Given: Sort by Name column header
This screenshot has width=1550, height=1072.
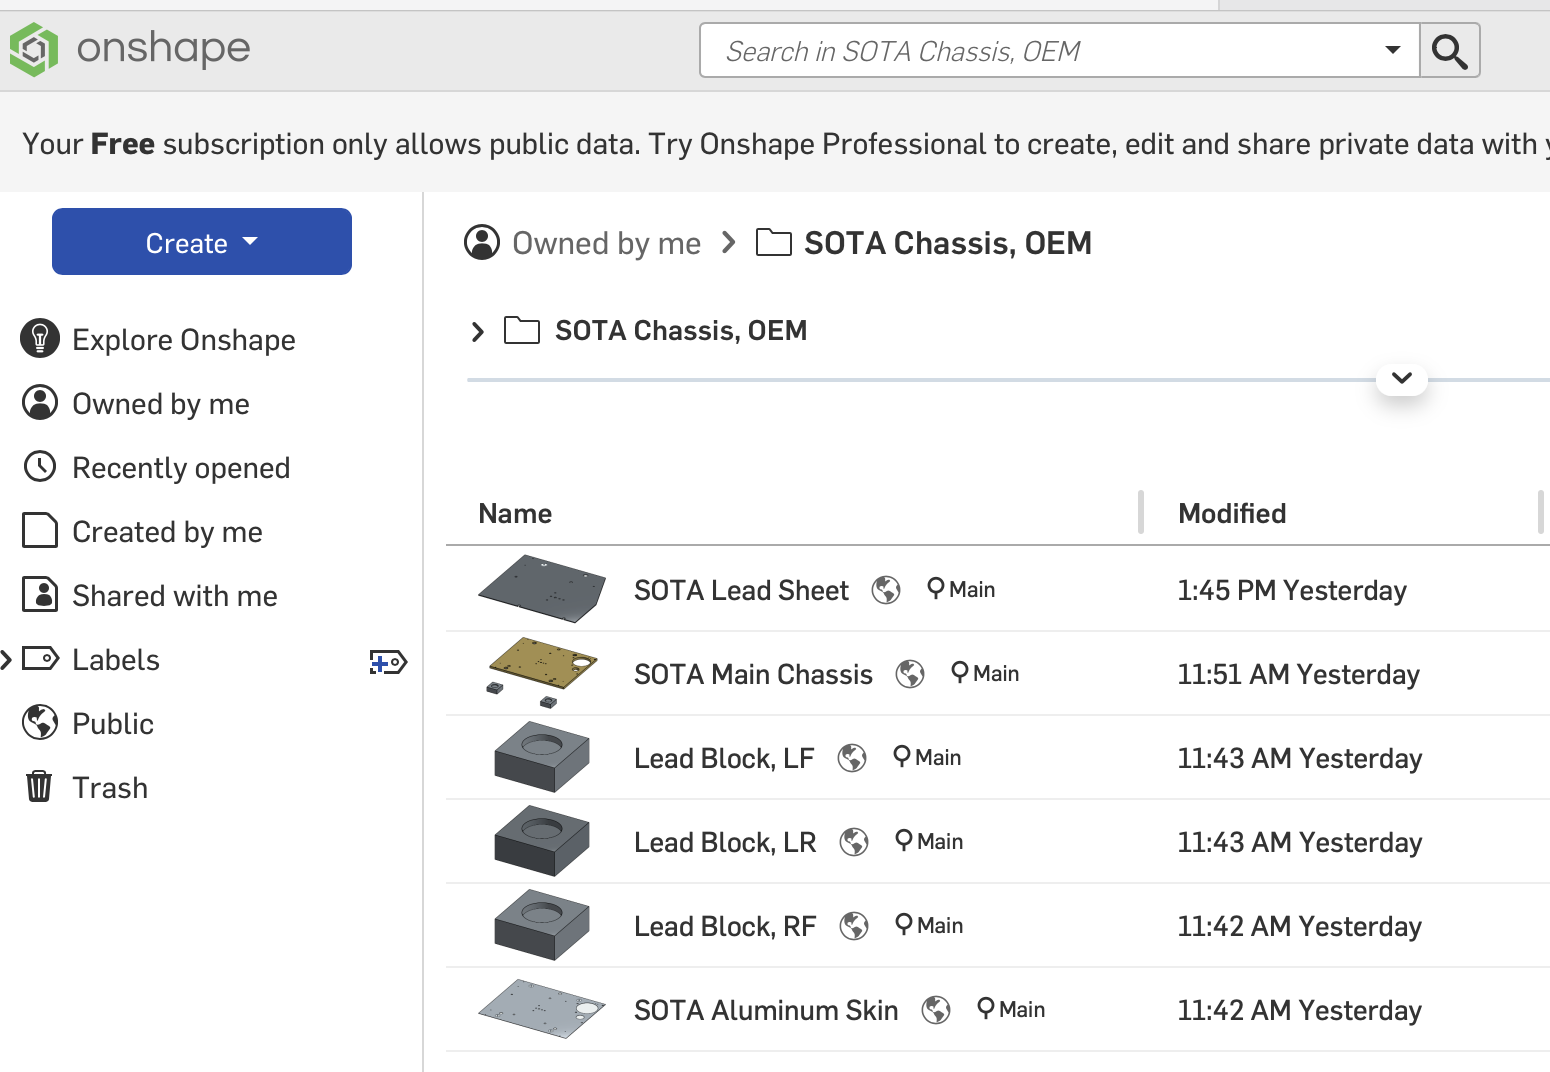Looking at the screenshot, I should tap(515, 514).
